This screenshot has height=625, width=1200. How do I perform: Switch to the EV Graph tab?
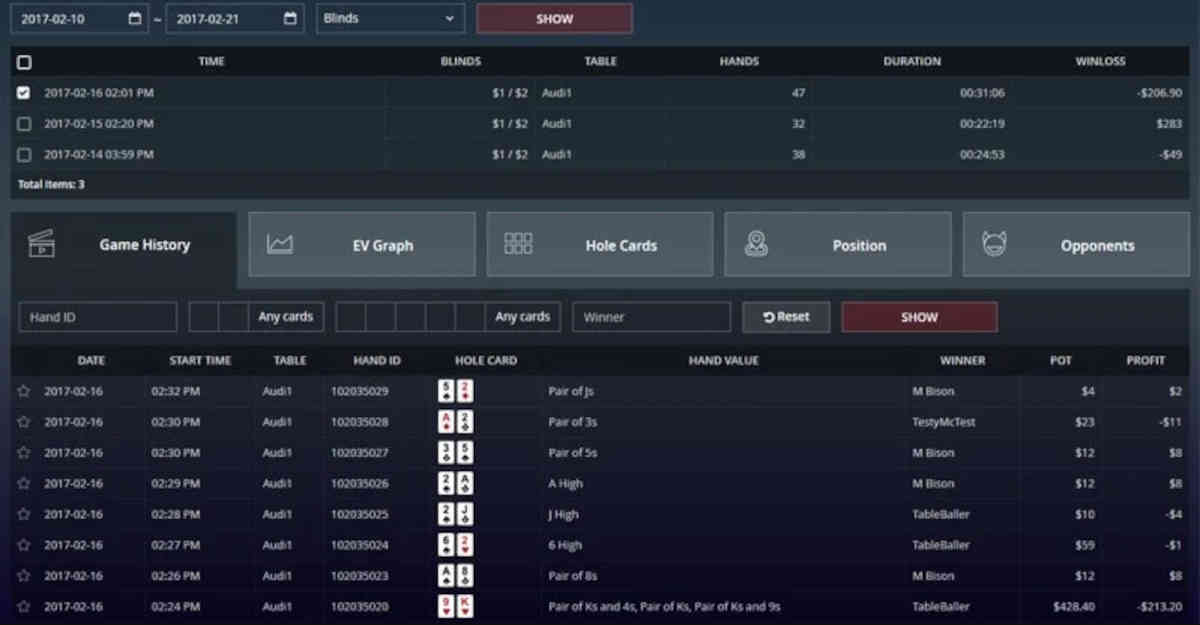pyautogui.click(x=362, y=245)
